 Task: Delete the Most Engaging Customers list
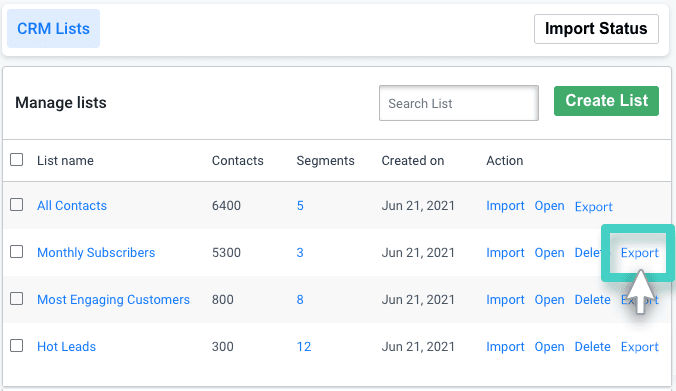[593, 300]
